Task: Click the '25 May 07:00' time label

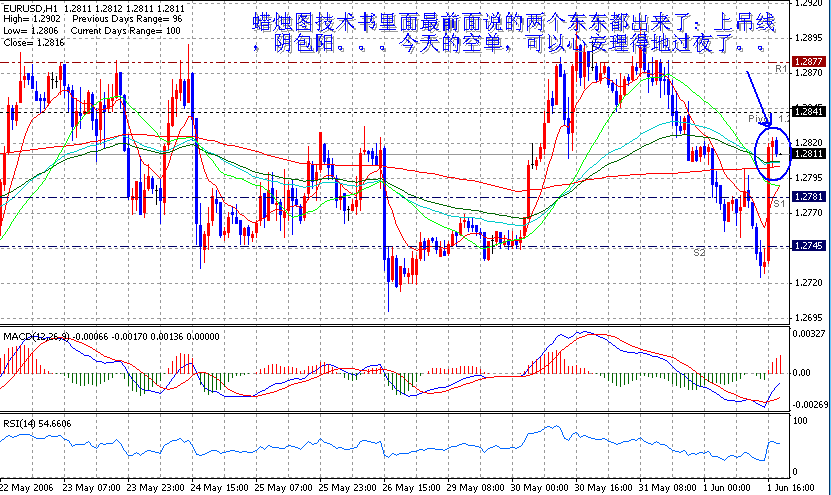Action: (283, 488)
